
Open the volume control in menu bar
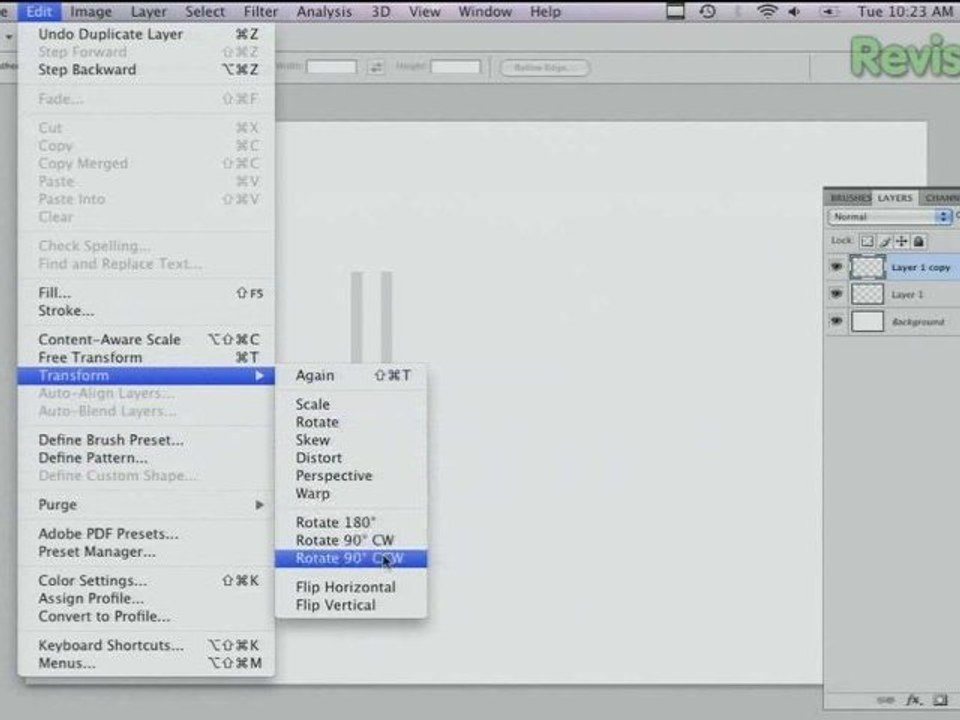795,11
